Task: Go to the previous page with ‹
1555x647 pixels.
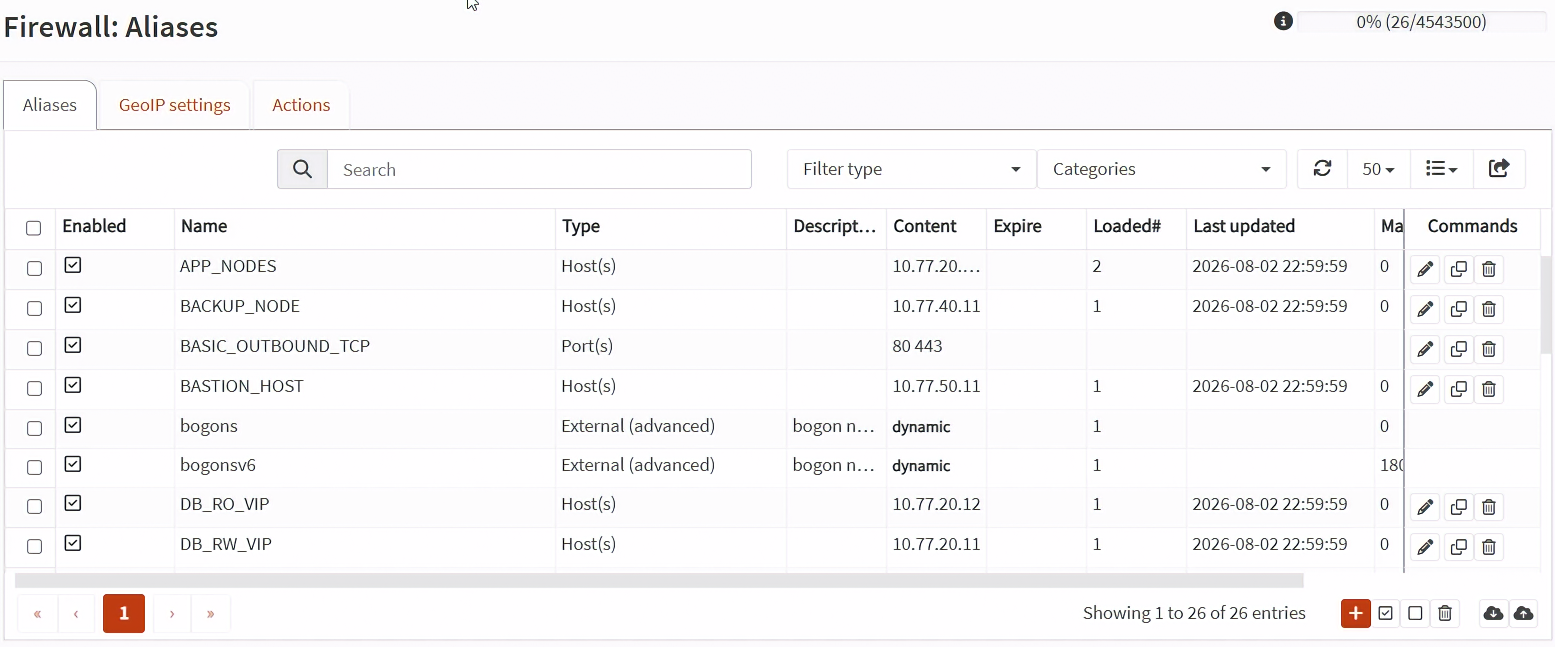Action: pos(76,613)
